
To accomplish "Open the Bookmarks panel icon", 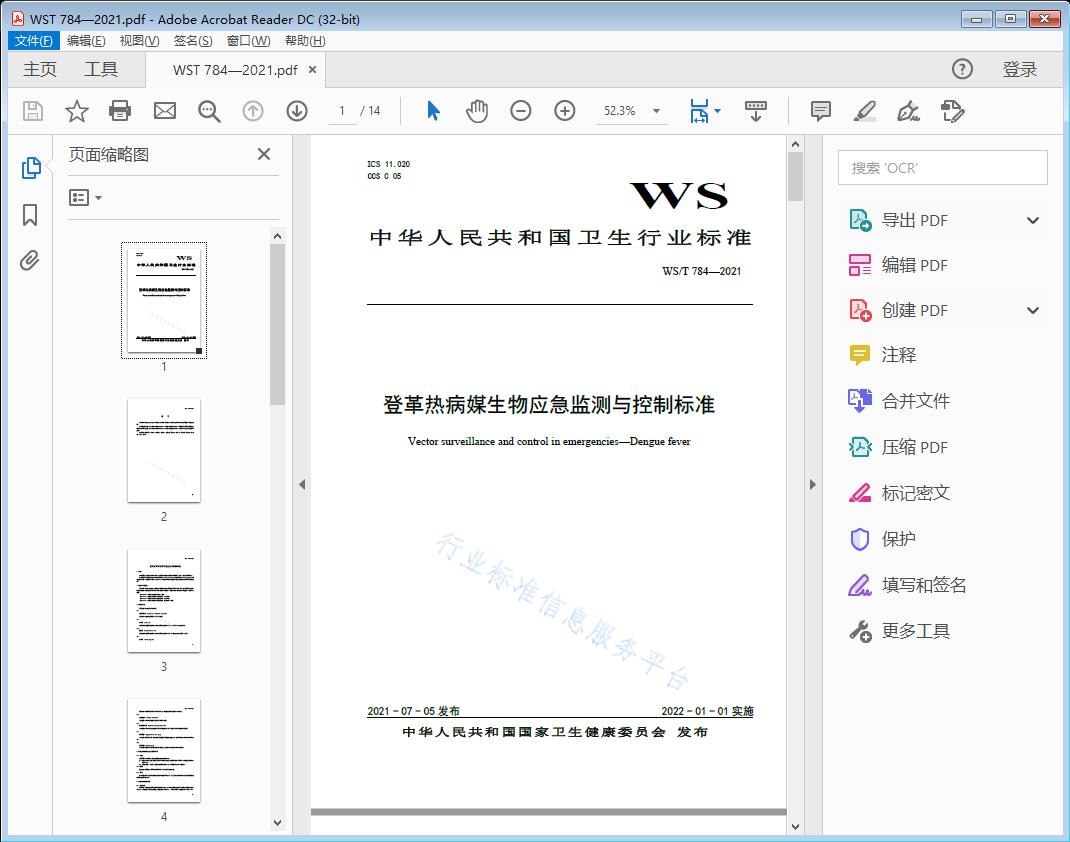I will point(30,215).
